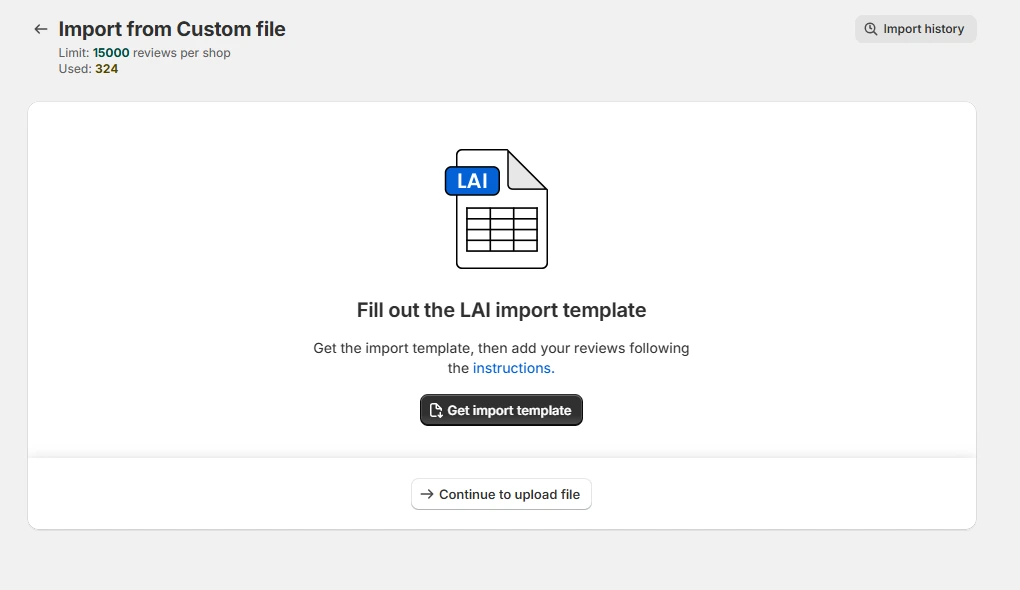Viewport: 1020px width, 590px height.
Task: Click the Get the import template description text
Action: (x=501, y=358)
